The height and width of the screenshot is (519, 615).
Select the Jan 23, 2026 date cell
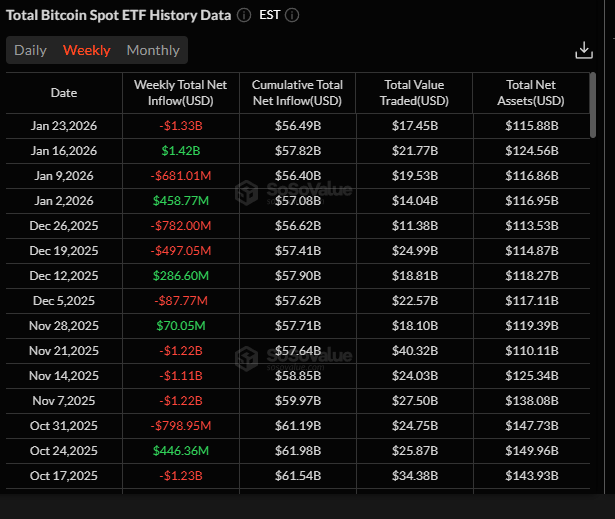point(64,125)
